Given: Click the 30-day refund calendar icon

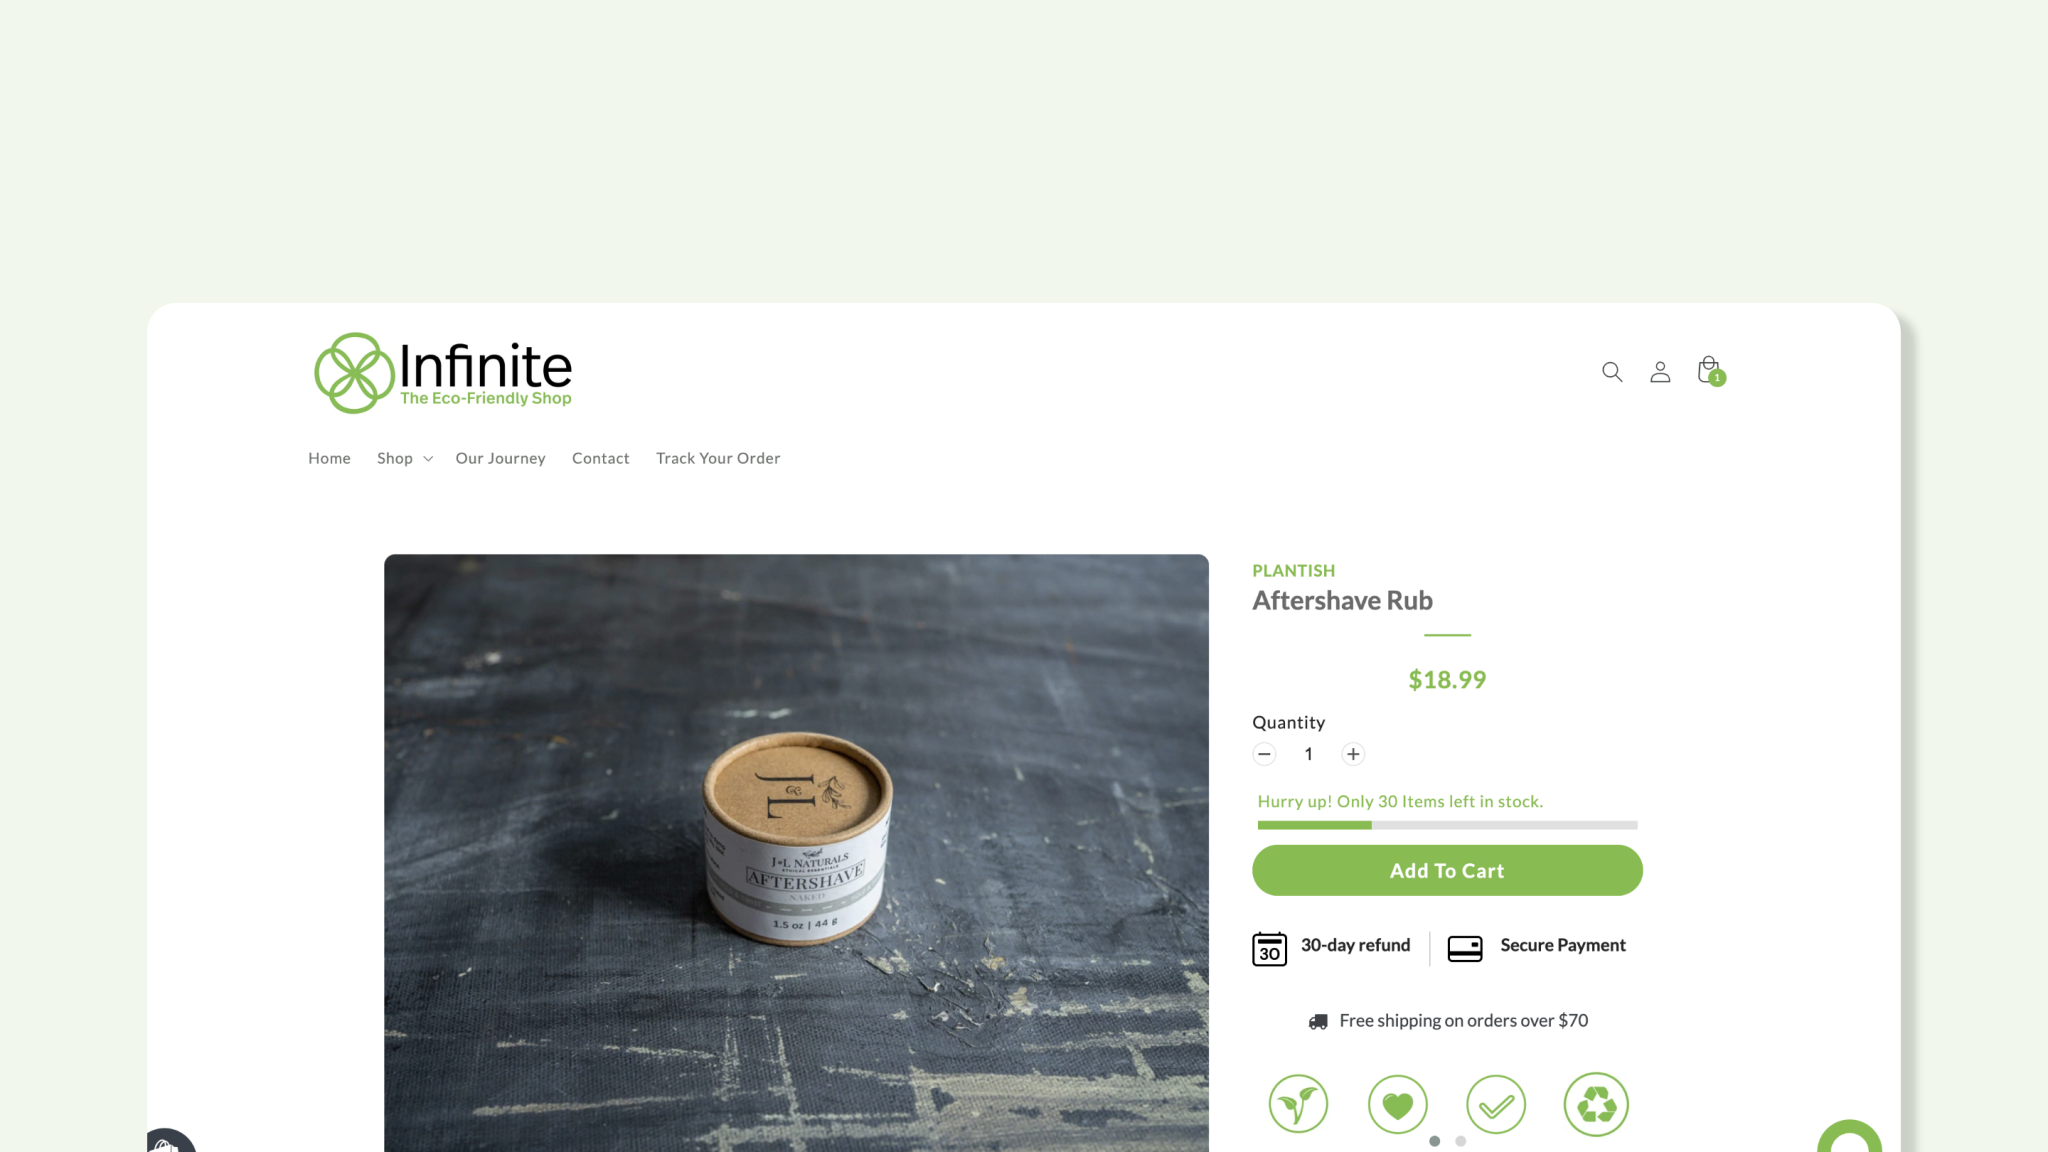Looking at the screenshot, I should pyautogui.click(x=1270, y=948).
